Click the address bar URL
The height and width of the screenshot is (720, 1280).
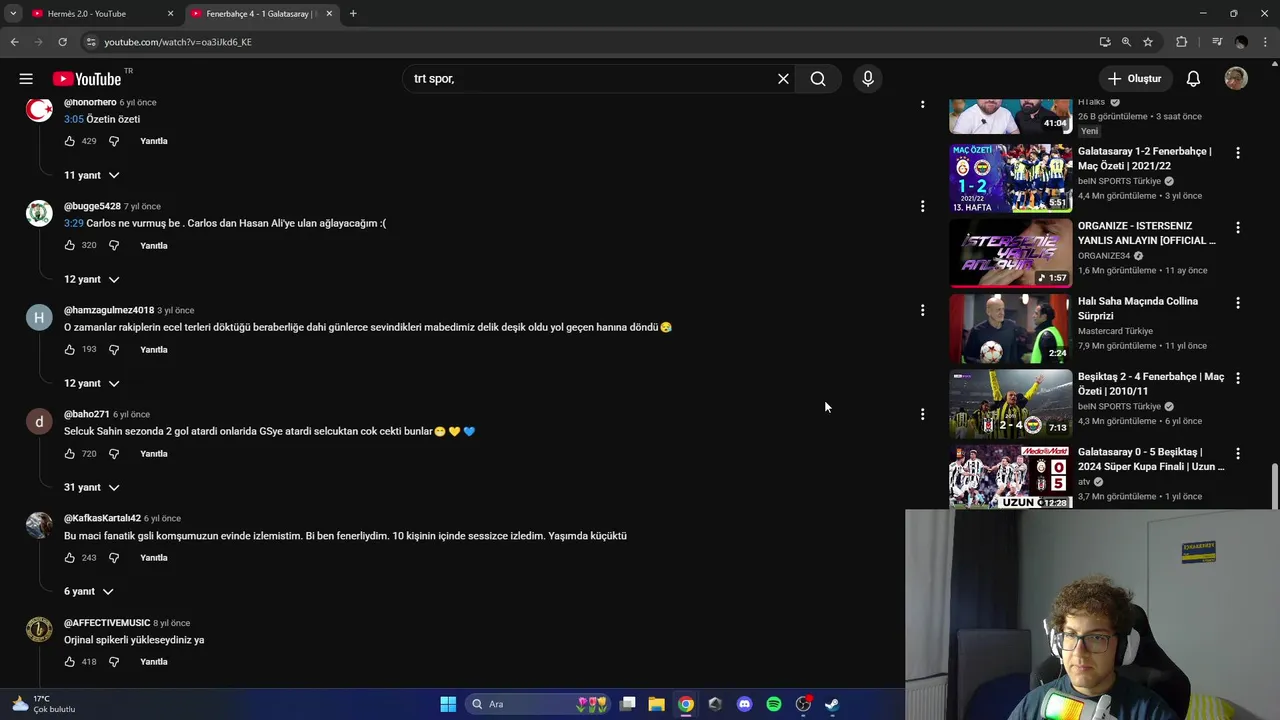coord(178,42)
